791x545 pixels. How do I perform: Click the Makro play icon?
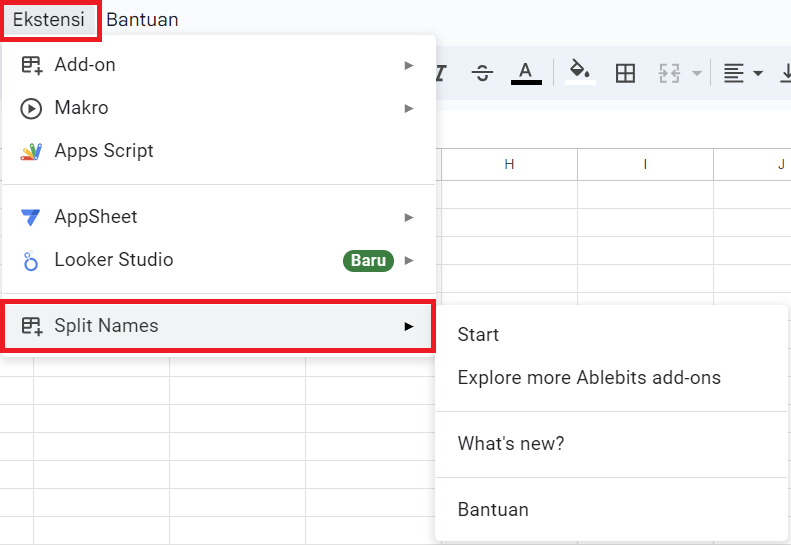pos(31,108)
